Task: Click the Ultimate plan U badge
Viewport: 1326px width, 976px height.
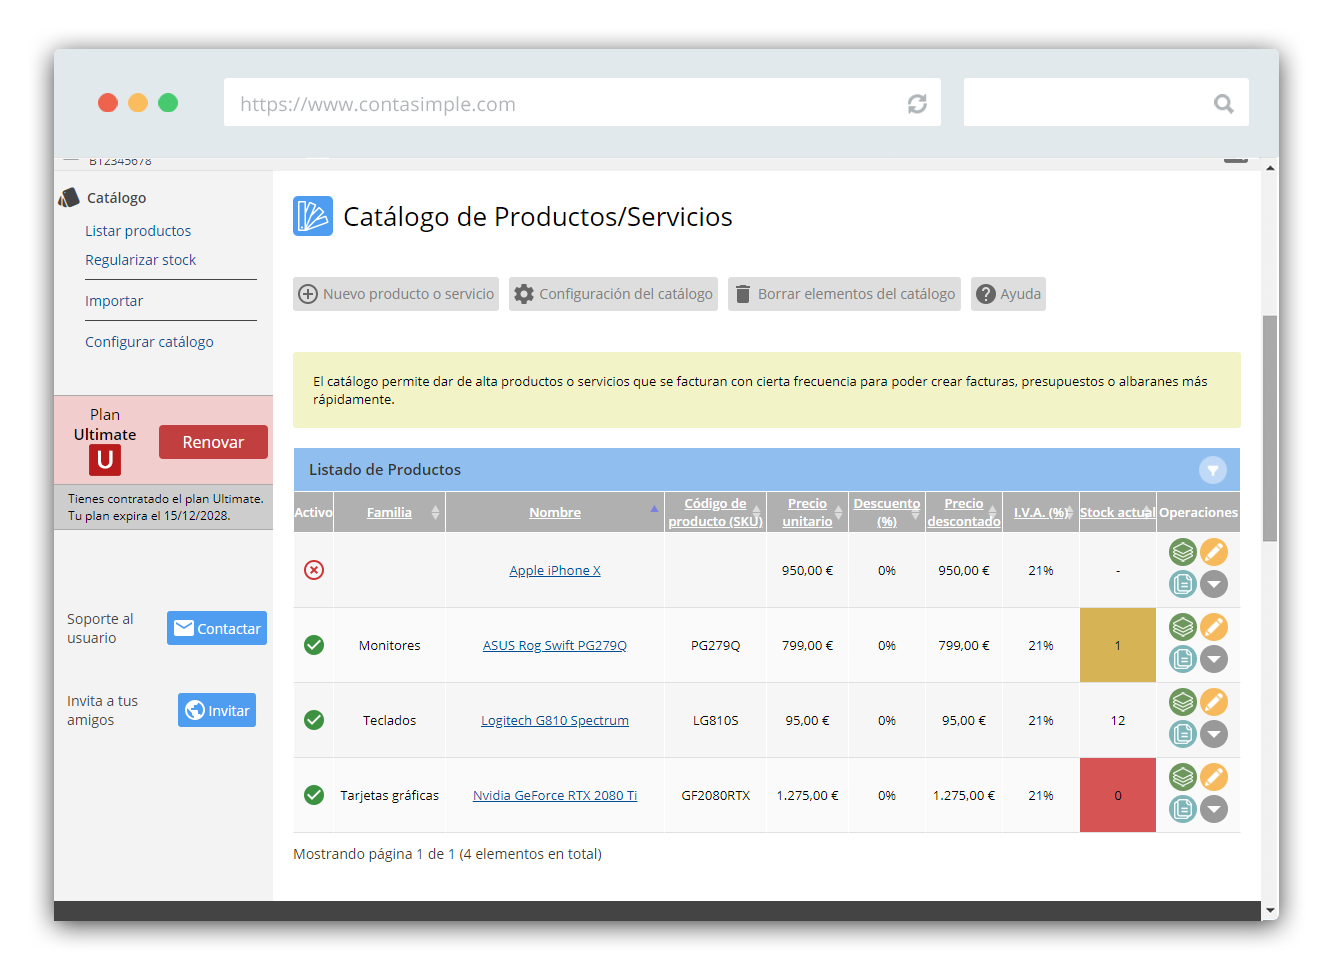Action: click(x=105, y=460)
